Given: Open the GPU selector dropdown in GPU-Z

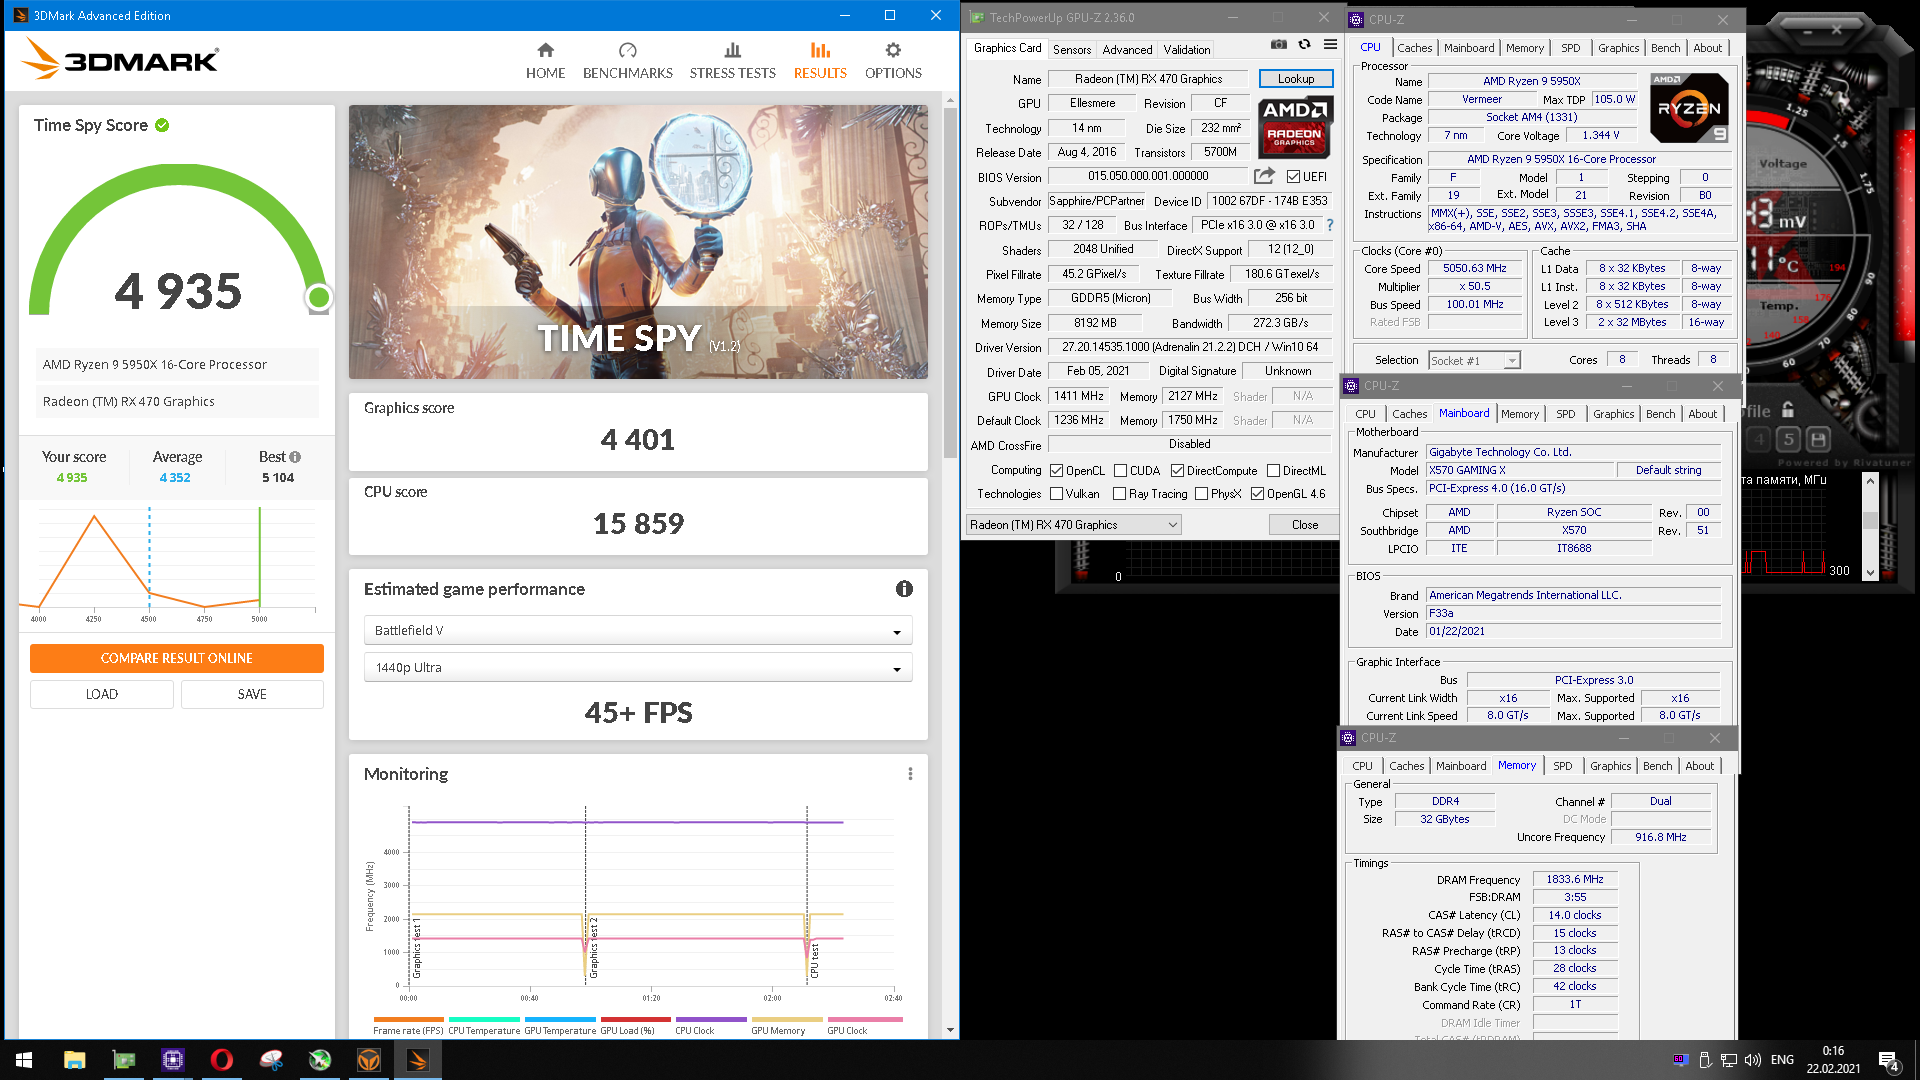Looking at the screenshot, I should point(1073,525).
